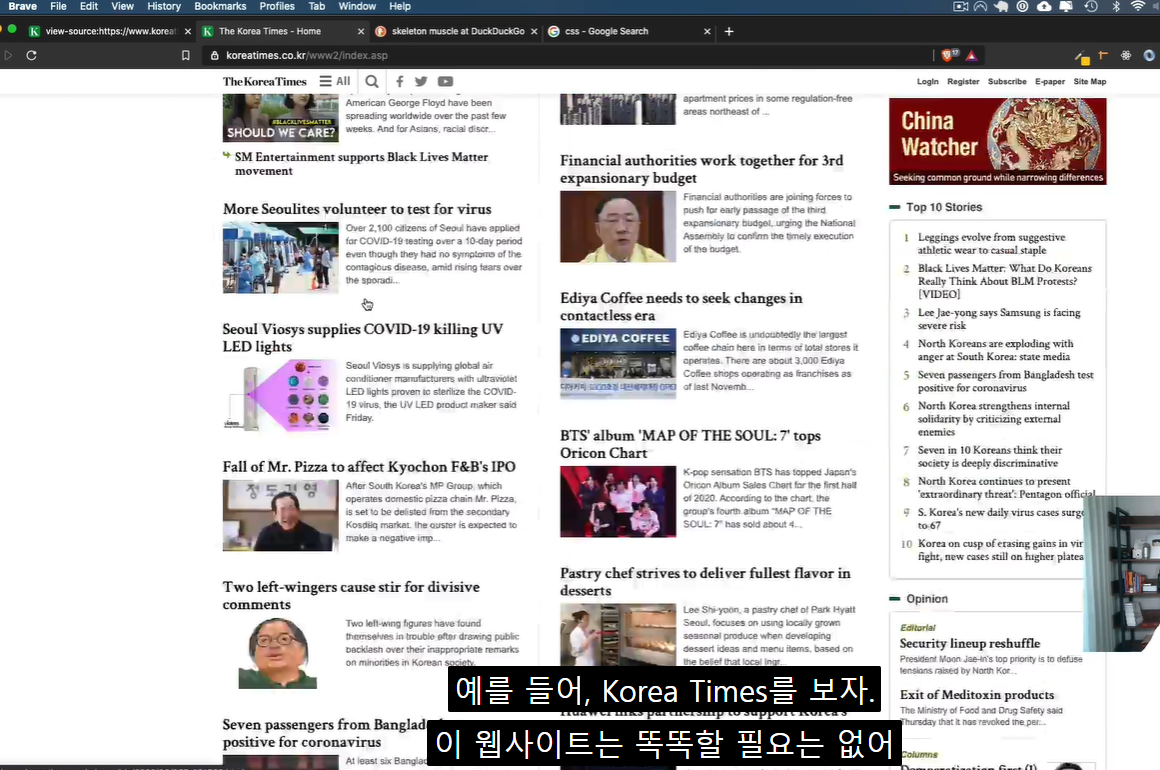Close the DuckDuckGo skeleton muscle tab

pyautogui.click(x=534, y=31)
